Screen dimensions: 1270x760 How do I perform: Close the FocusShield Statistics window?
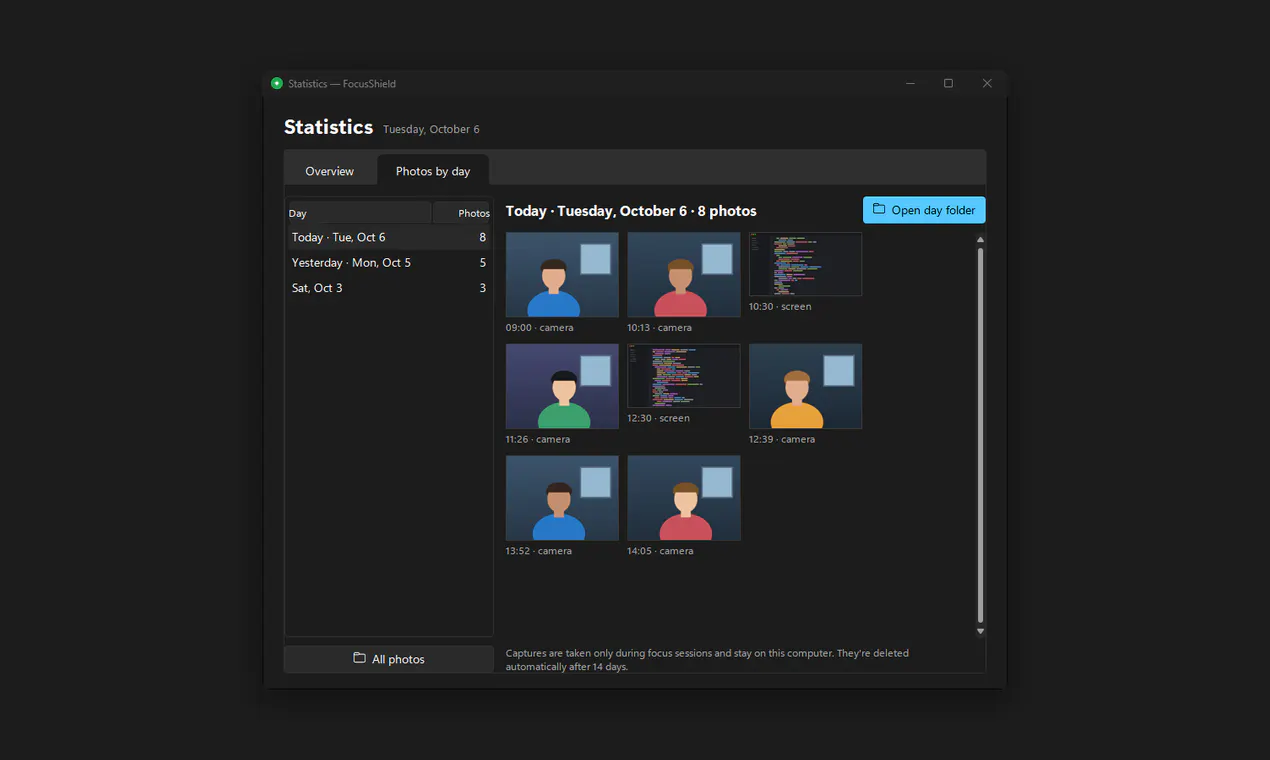pyautogui.click(x=987, y=84)
